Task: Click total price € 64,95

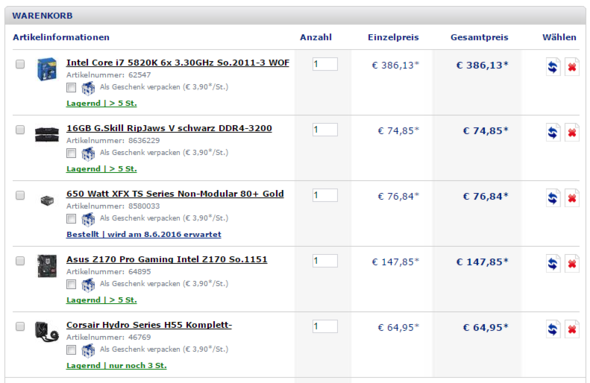Action: tap(485, 328)
